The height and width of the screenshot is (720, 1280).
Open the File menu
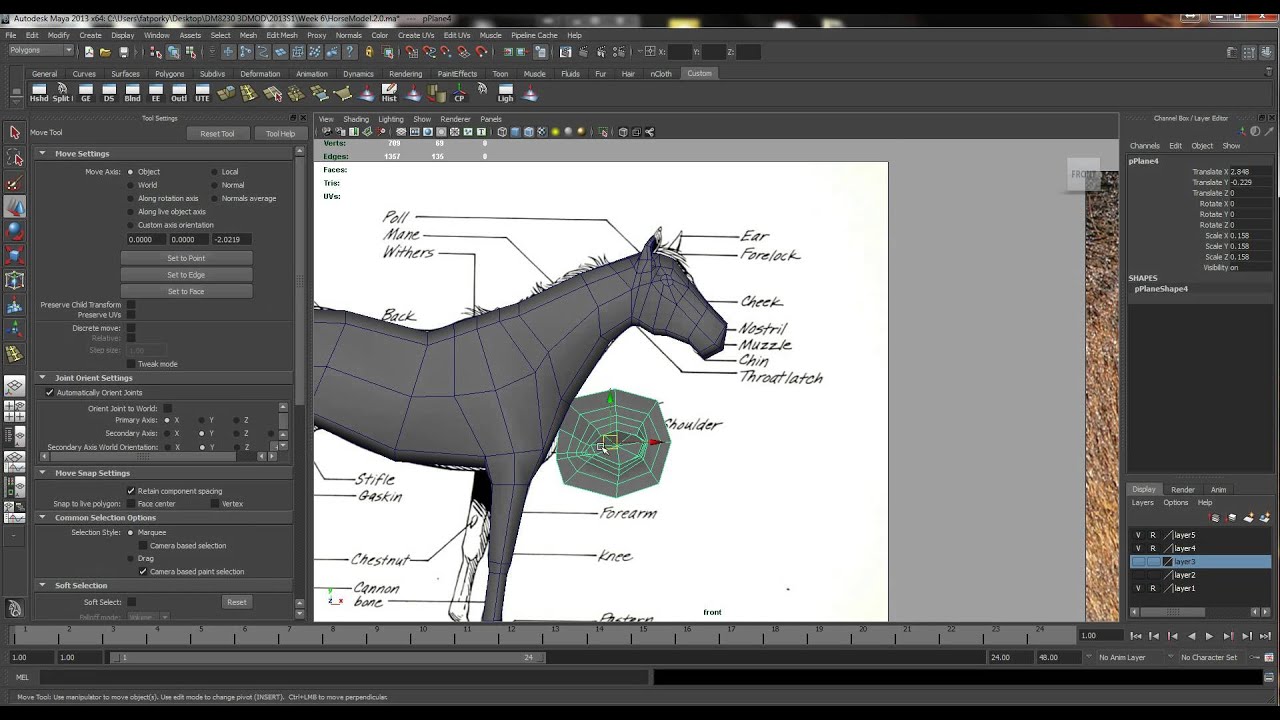[x=11, y=35]
